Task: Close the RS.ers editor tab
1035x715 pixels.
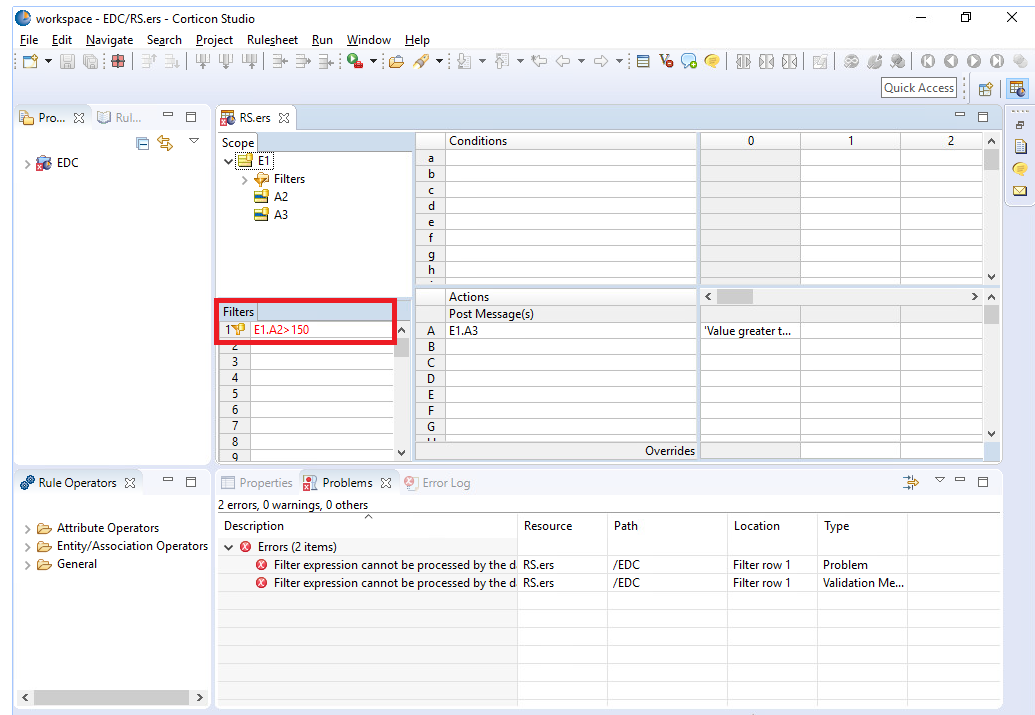Action: tap(284, 118)
